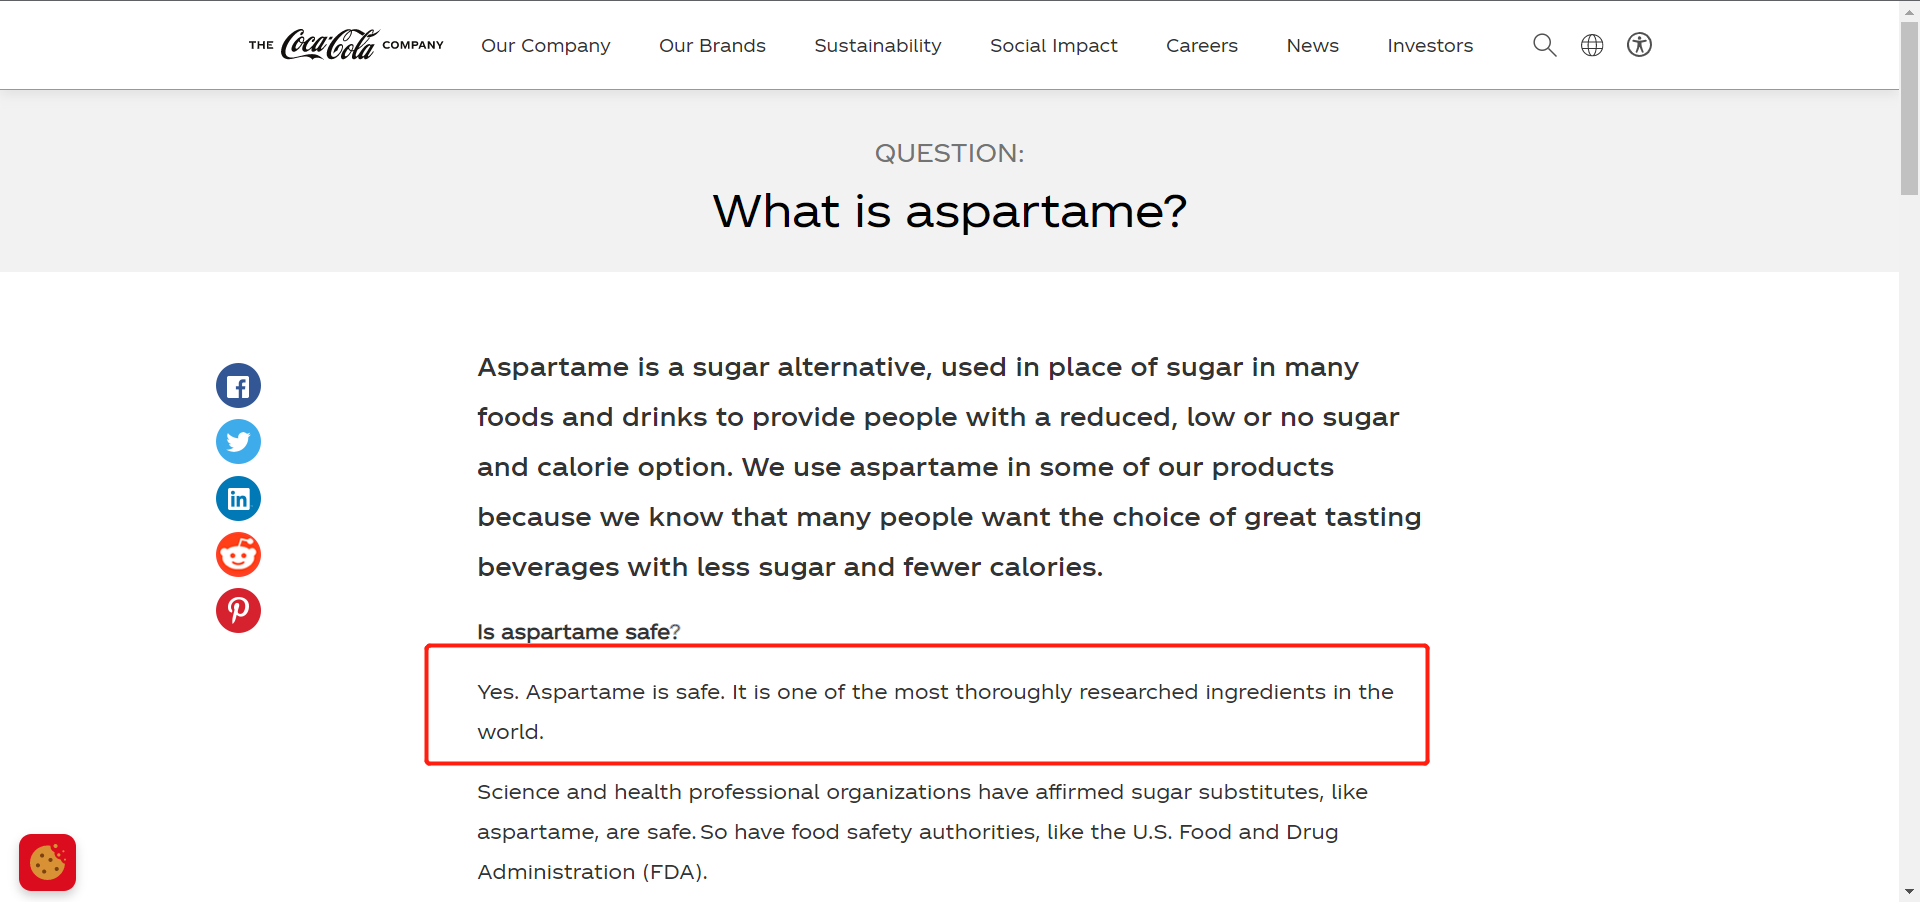Screen dimensions: 1920x902
Task: Share the page on Reddit
Action: click(238, 554)
